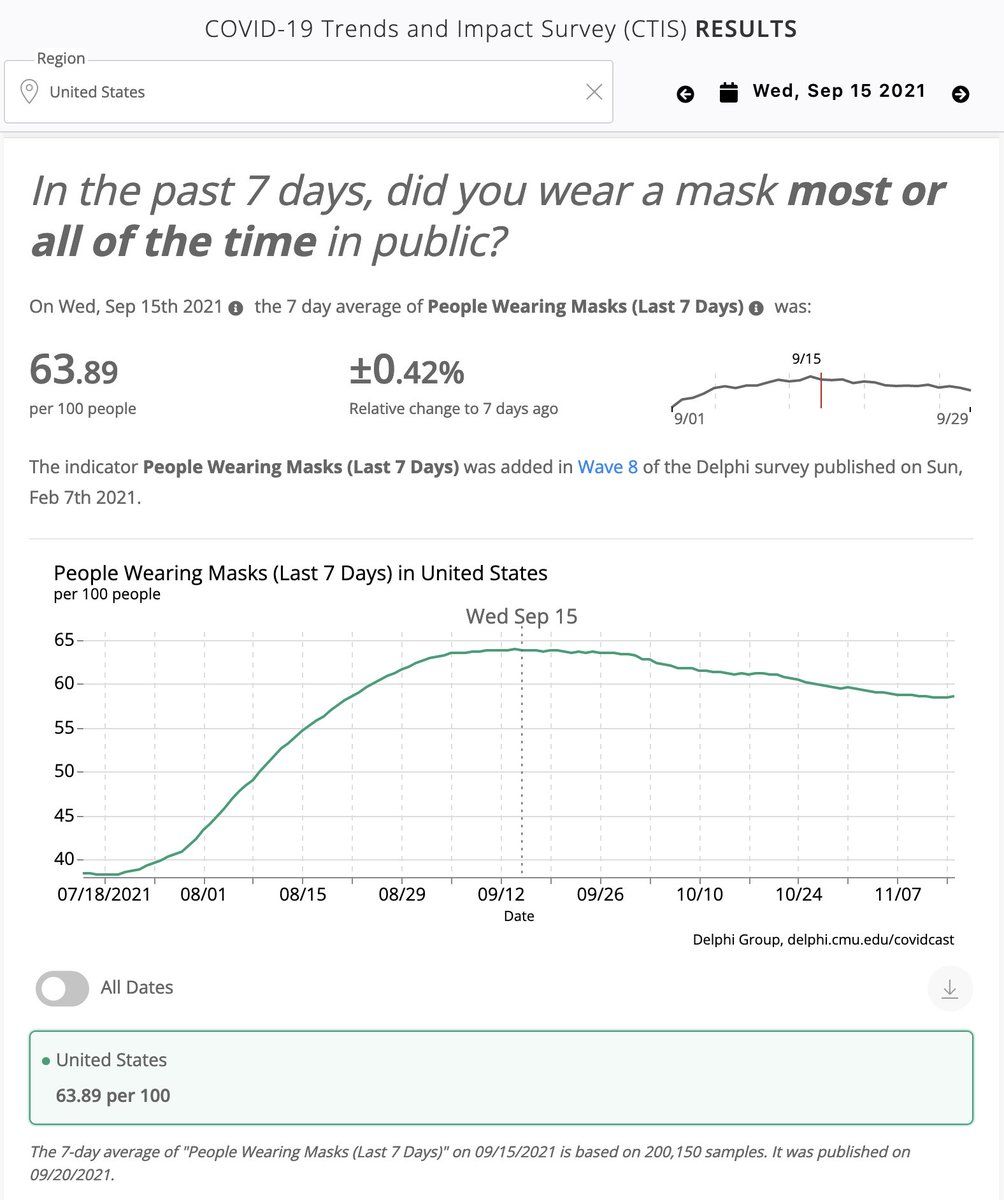This screenshot has width=1004, height=1200.
Task: Open info icon beside People Wearing Masks
Action: click(756, 309)
